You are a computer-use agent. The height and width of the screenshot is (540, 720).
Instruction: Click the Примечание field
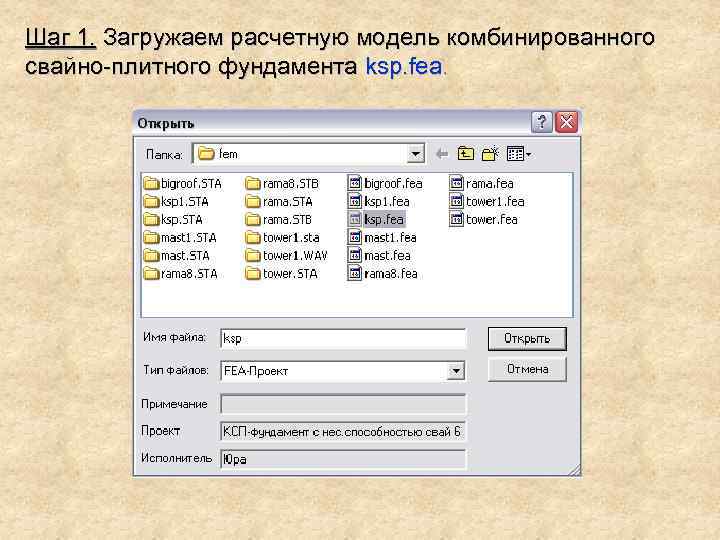point(343,405)
